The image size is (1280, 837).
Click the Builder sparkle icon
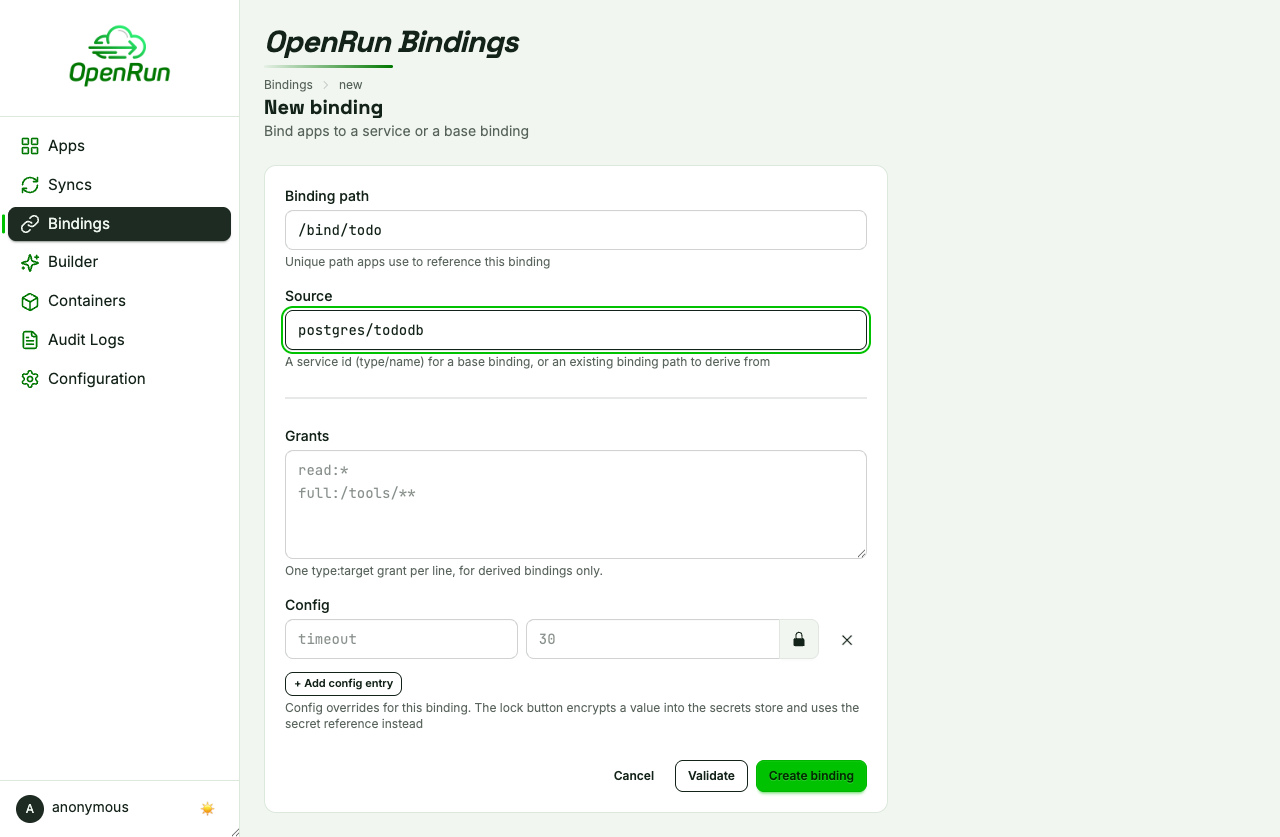(x=30, y=262)
